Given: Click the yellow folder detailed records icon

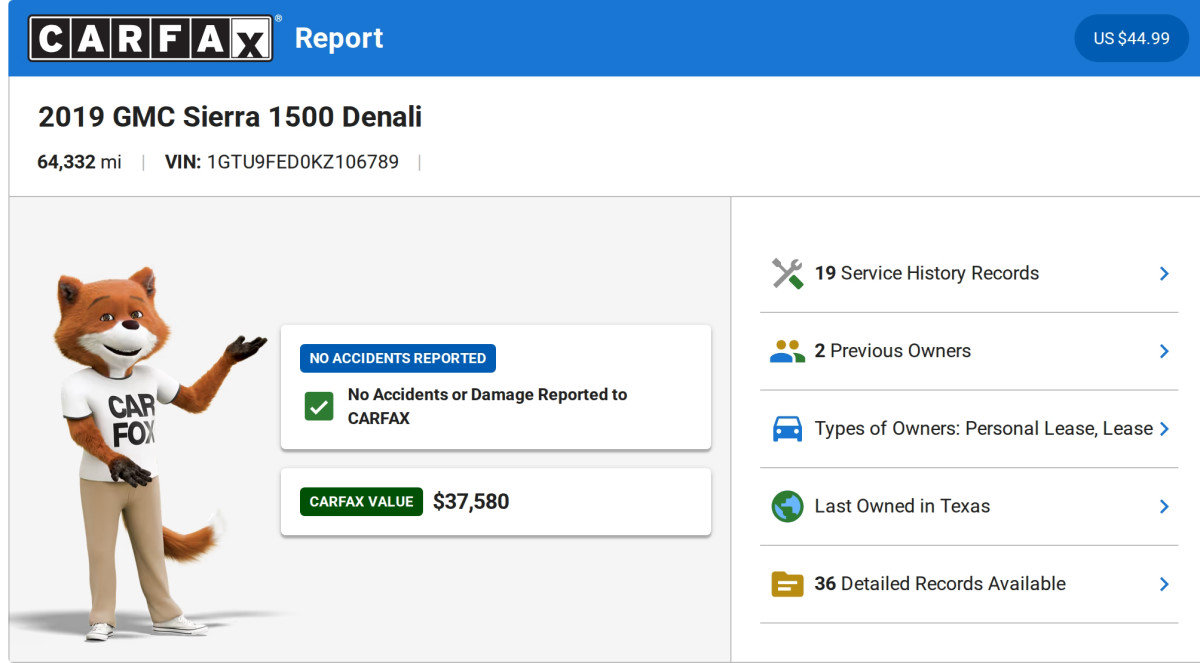Looking at the screenshot, I should coord(787,584).
